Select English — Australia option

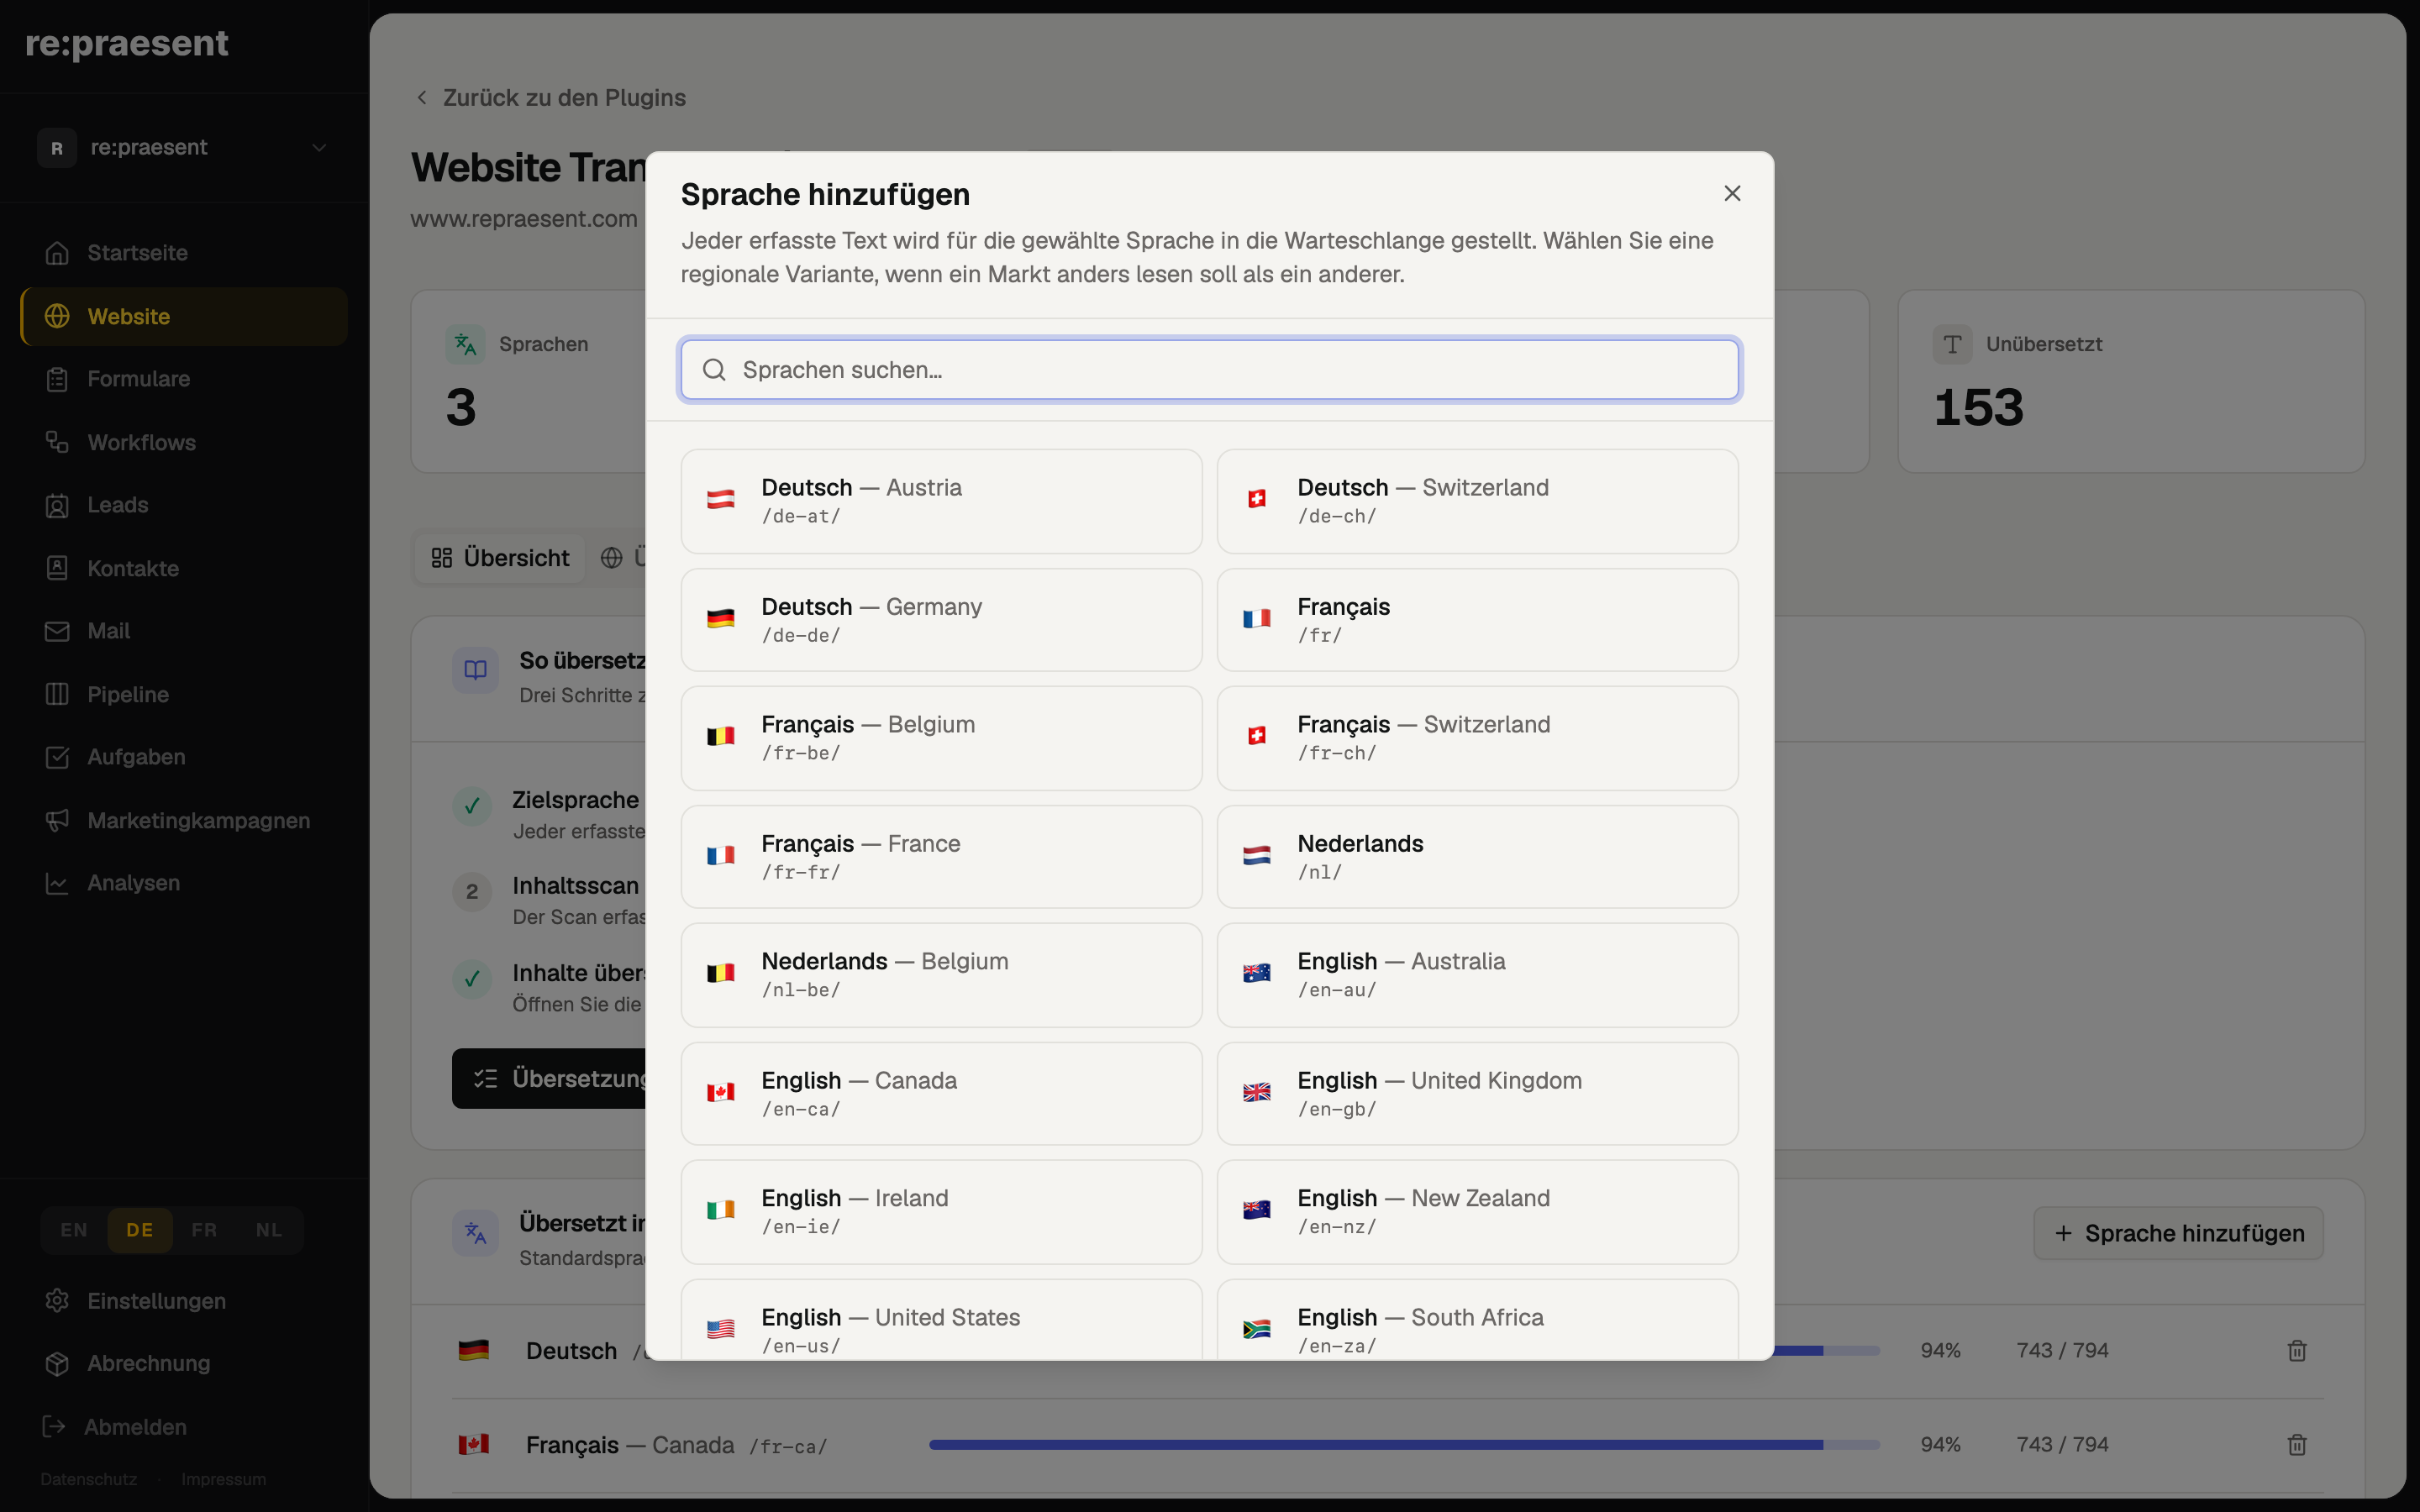[x=1477, y=975]
